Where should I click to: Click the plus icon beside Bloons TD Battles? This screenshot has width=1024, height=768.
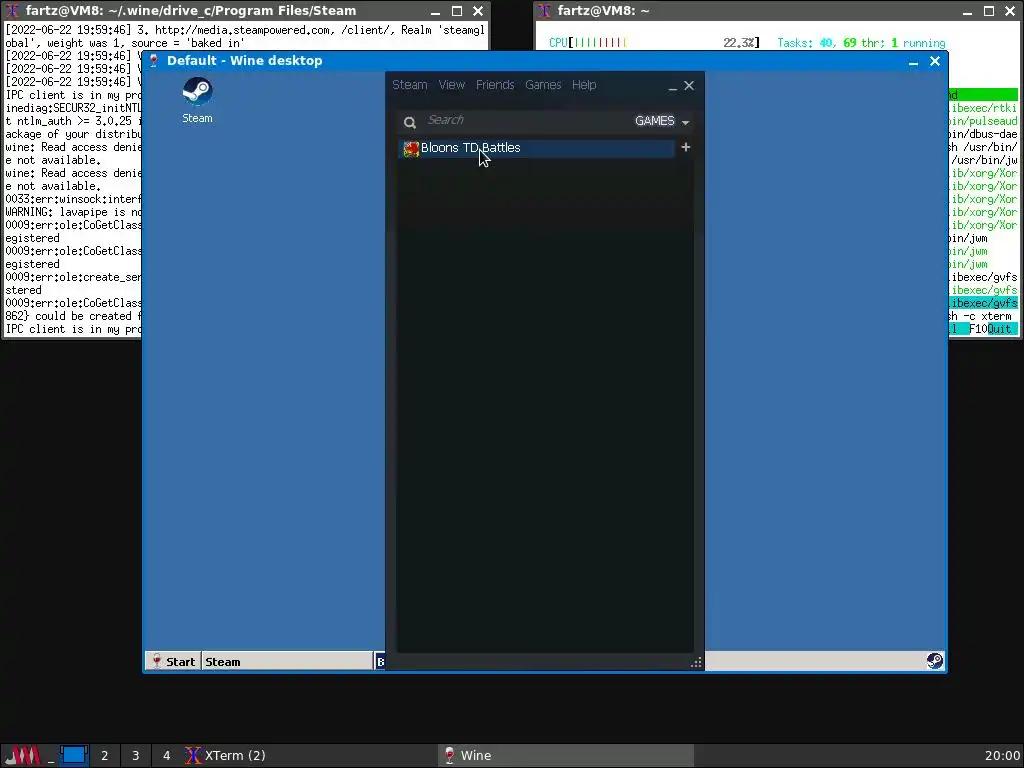[x=686, y=147]
